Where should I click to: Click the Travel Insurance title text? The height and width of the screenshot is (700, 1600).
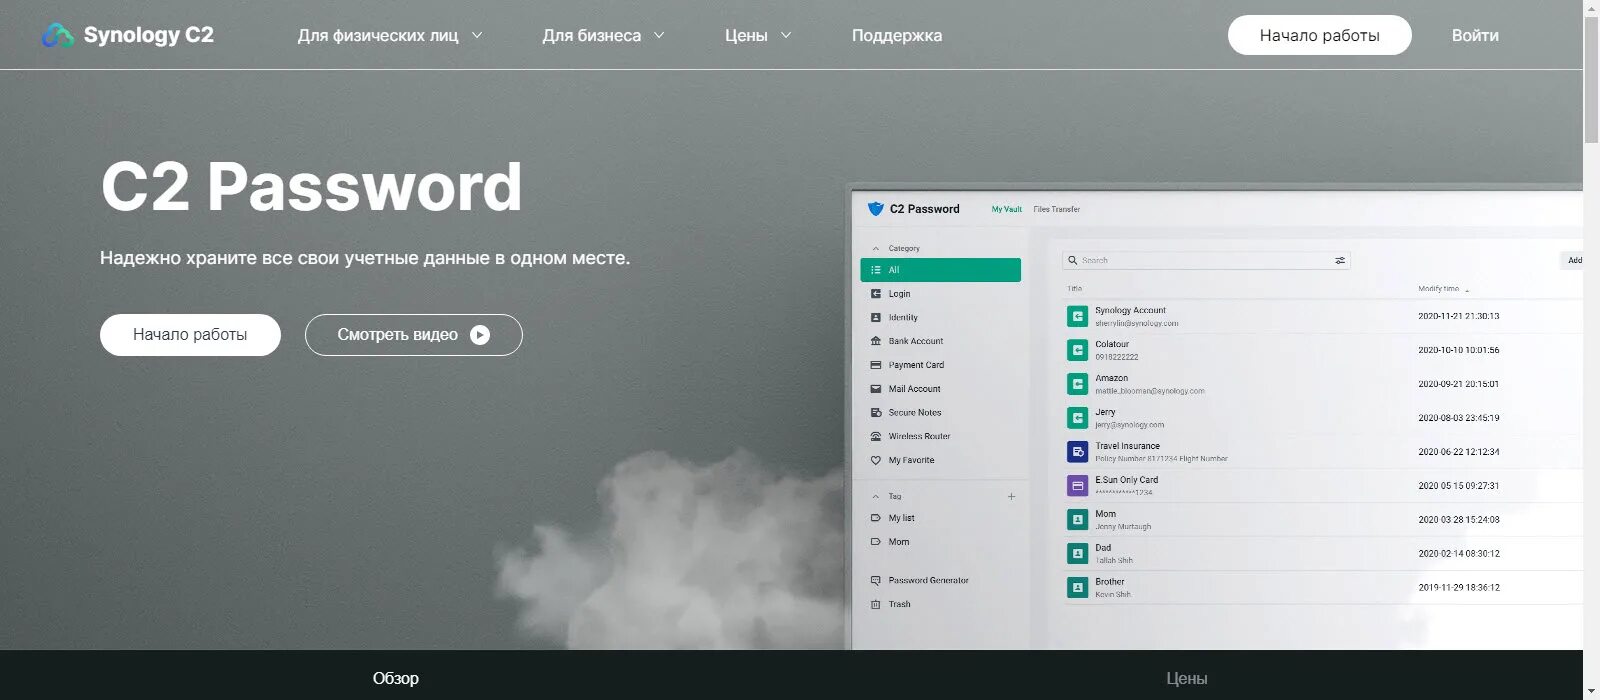(x=1127, y=446)
